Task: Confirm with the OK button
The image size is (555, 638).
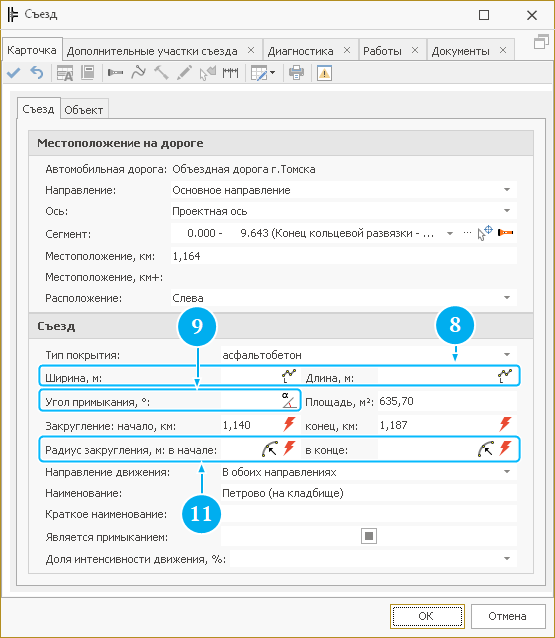Action: (x=427, y=616)
